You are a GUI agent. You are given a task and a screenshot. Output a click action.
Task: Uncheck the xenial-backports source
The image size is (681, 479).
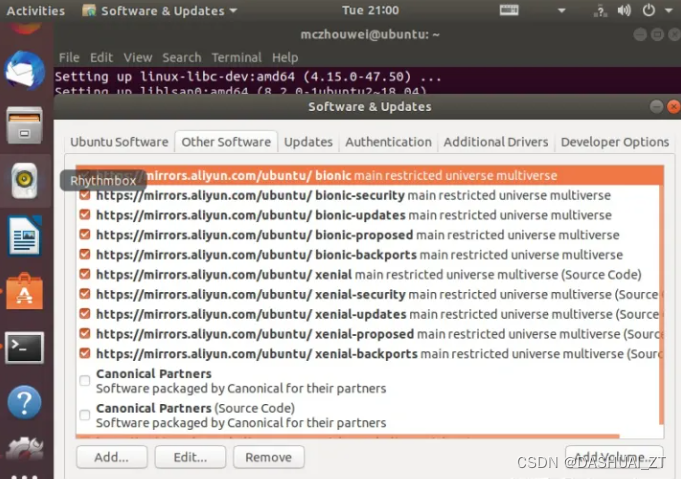[85, 353]
